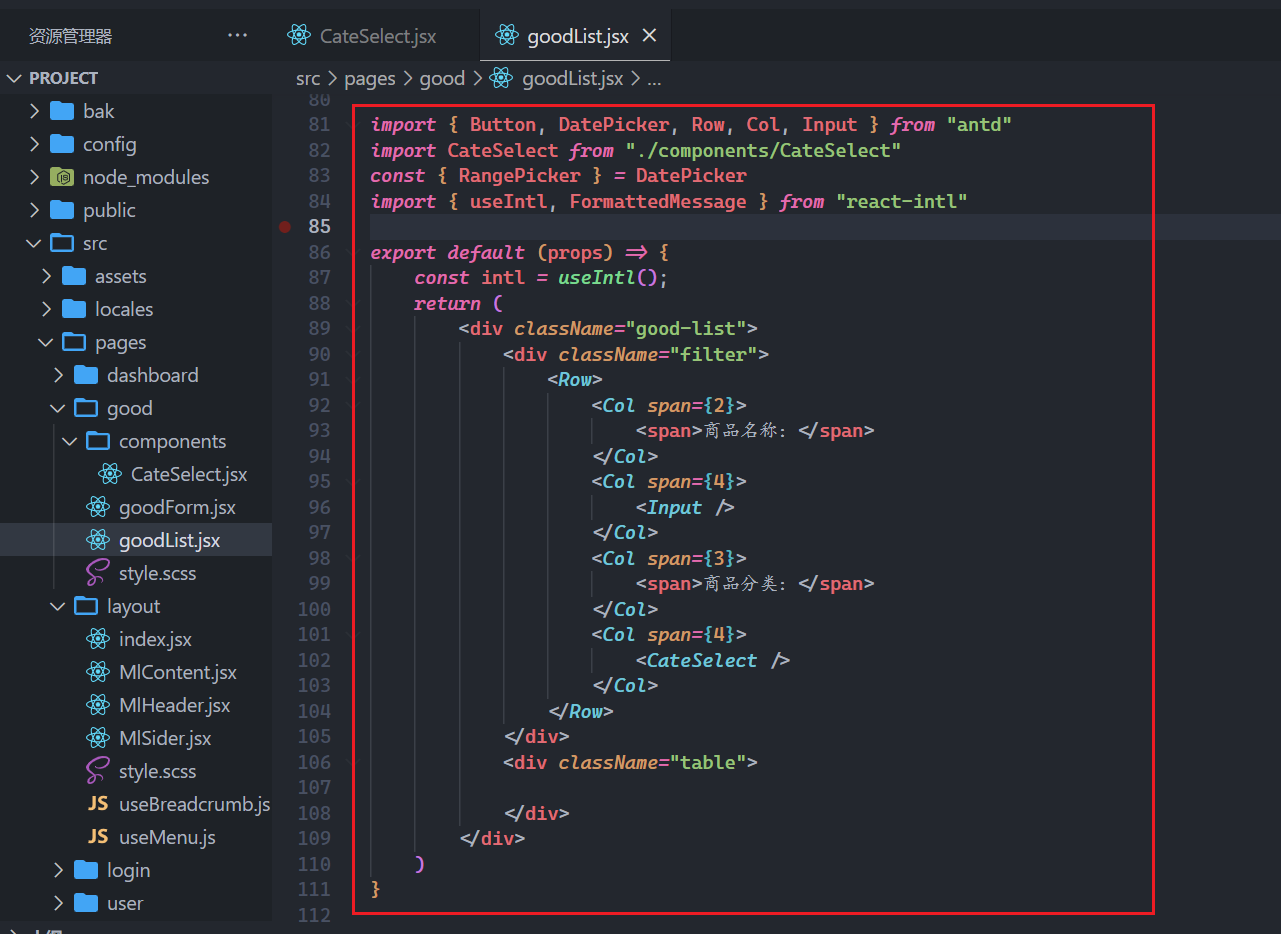Click the user folder icon
This screenshot has height=934, width=1281.
click(x=86, y=903)
